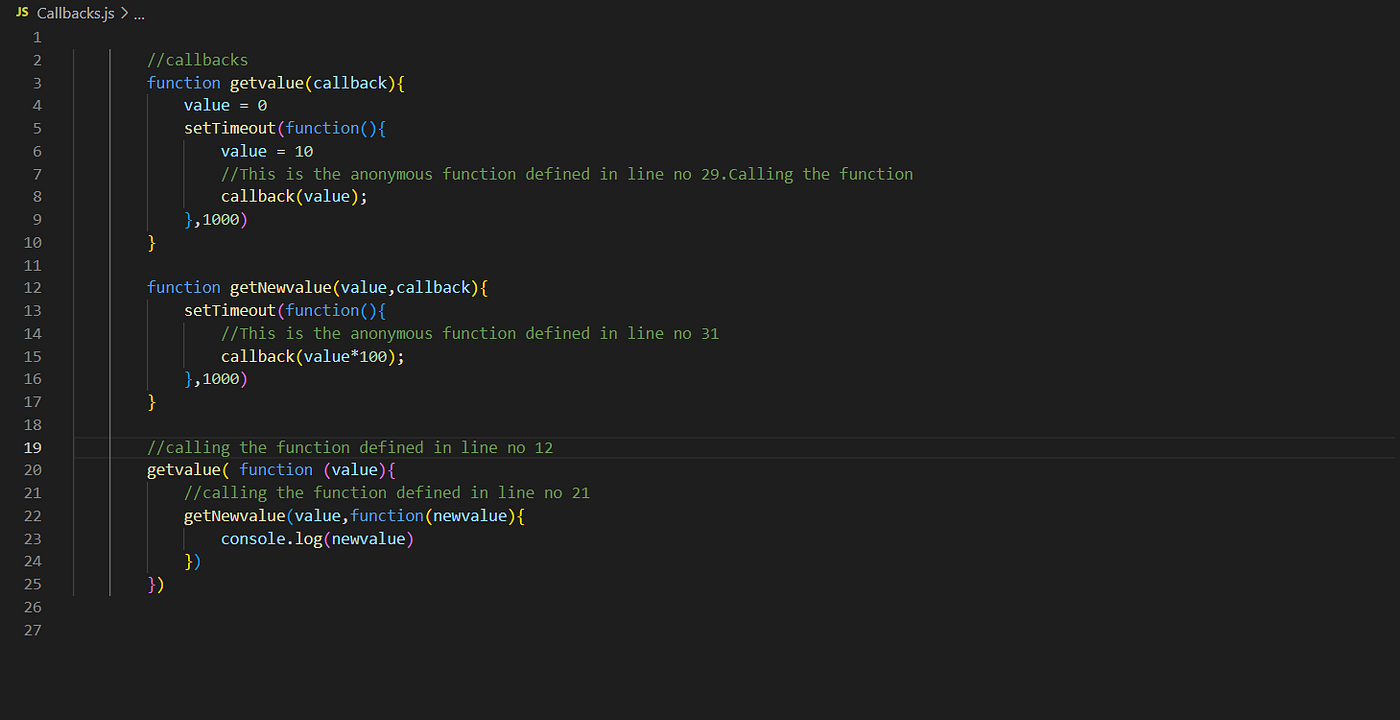Open the breadcrumb ellipsis to show symbols
Viewport: 1400px width, 720px height.
point(139,13)
